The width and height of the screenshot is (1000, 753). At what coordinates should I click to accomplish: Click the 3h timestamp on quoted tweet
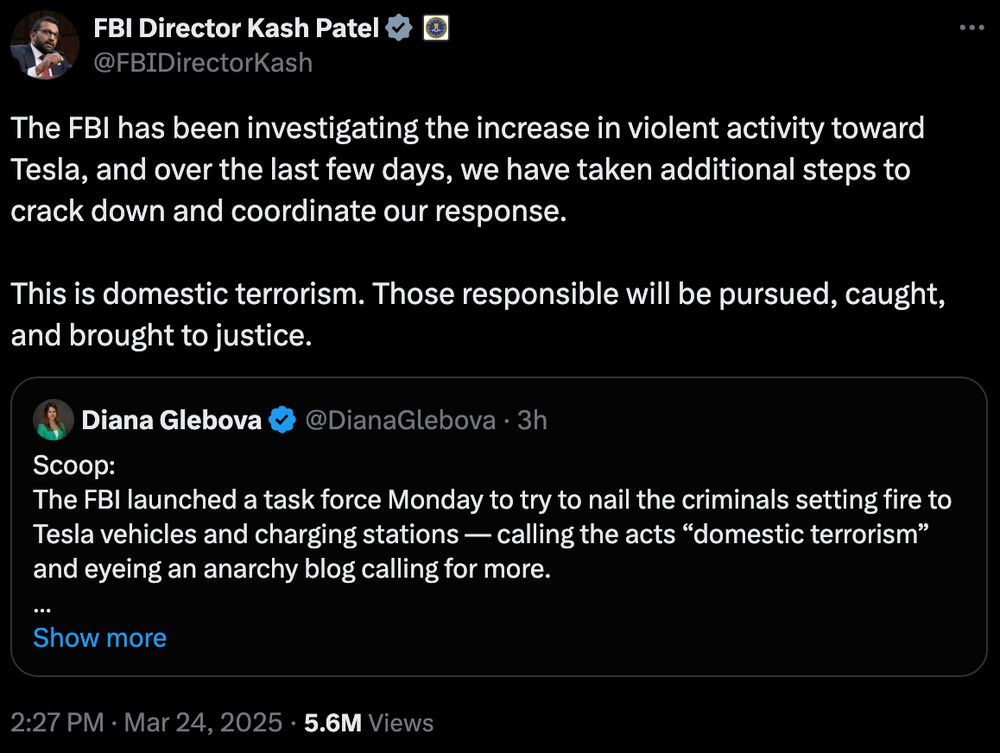coord(532,420)
